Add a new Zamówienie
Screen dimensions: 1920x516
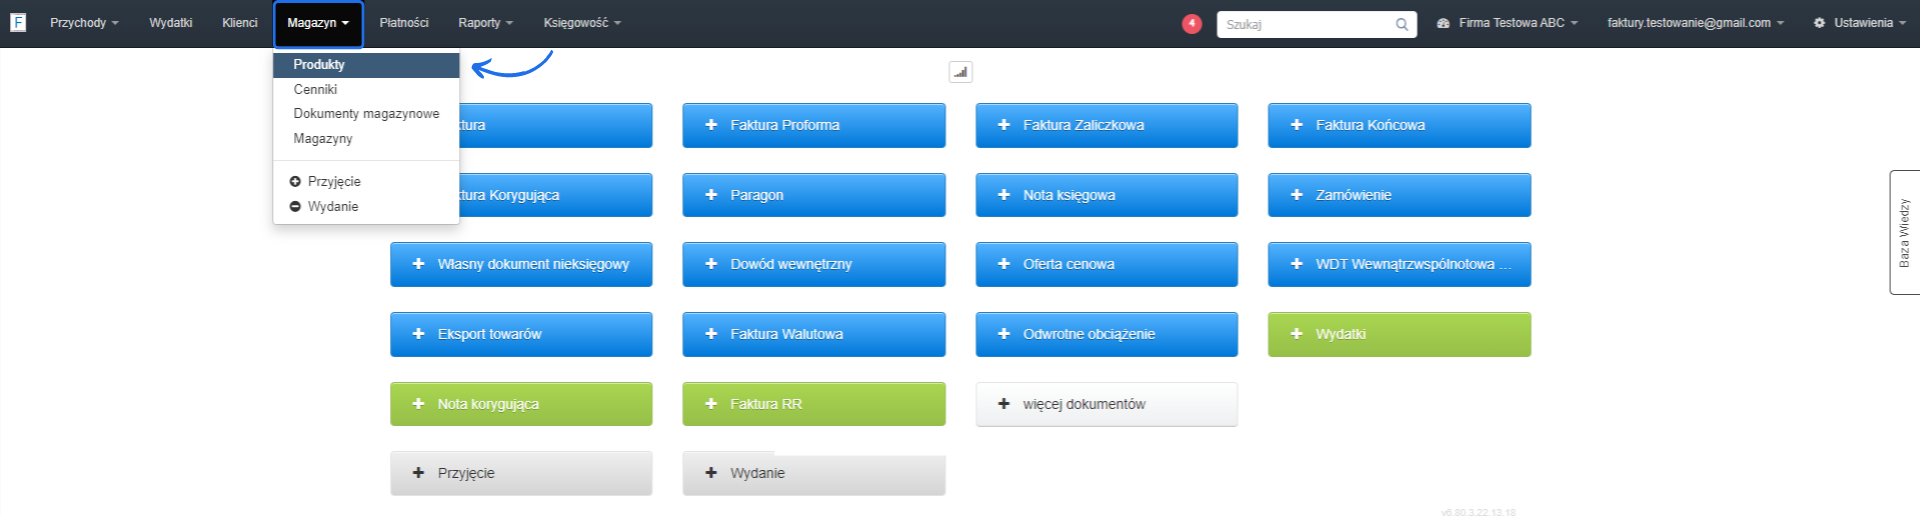1399,195
